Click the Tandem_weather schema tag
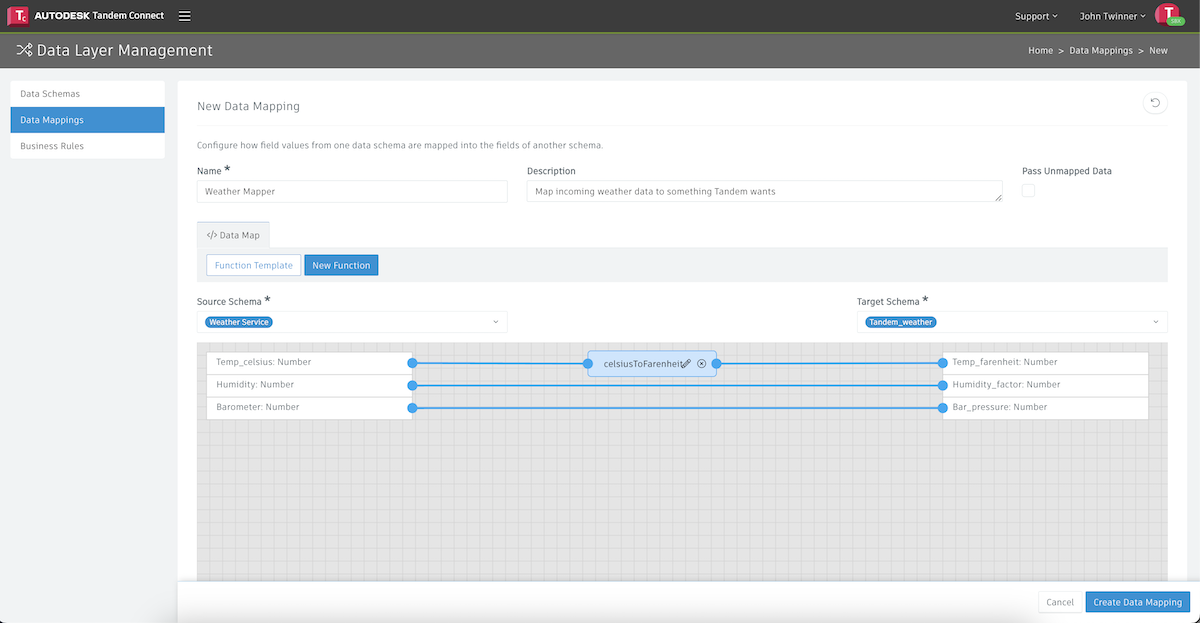Screen dimensions: 1200x623 (x=901, y=322)
